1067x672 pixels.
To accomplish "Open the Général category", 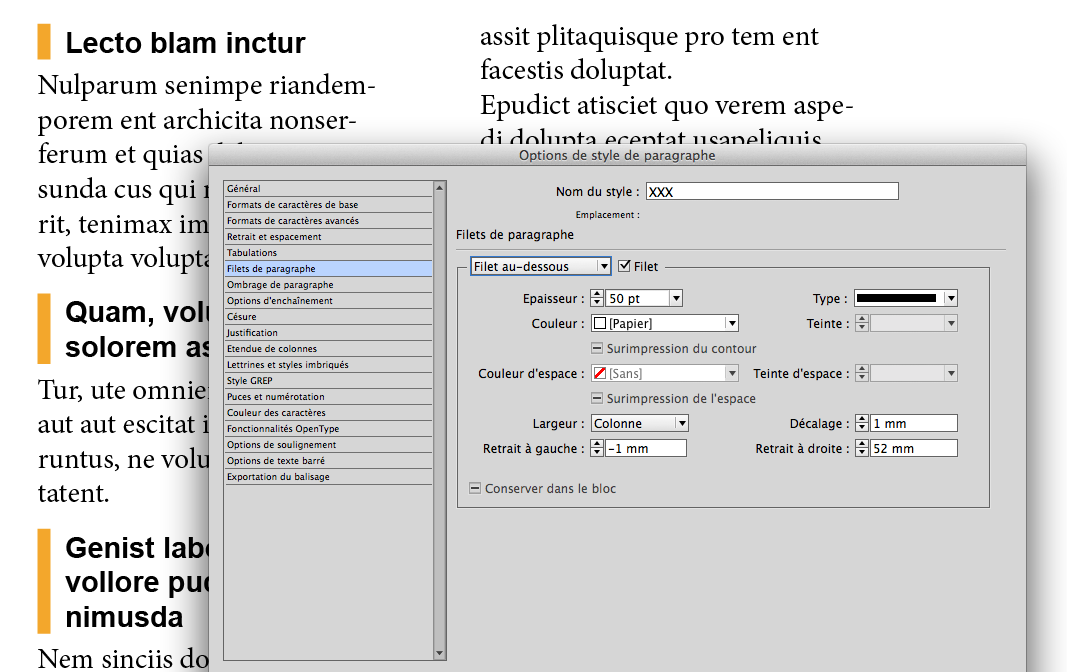I will [x=328, y=188].
